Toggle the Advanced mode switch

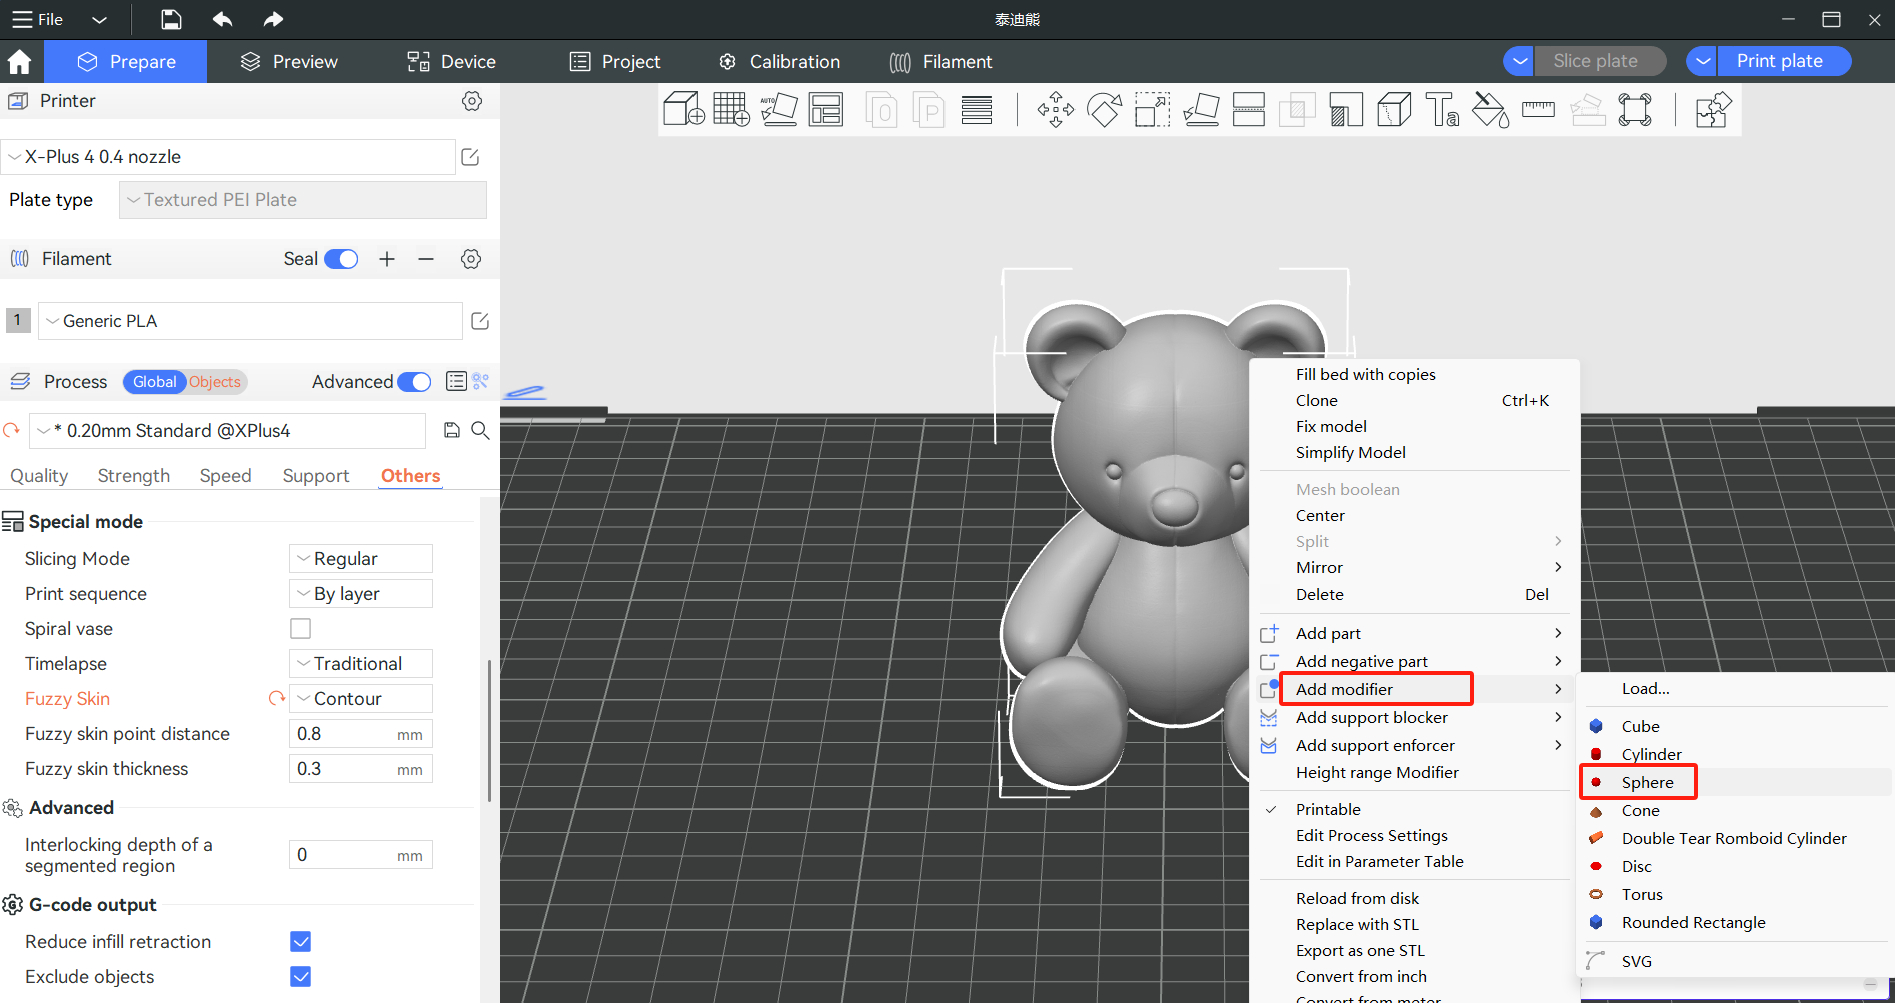[x=414, y=382]
